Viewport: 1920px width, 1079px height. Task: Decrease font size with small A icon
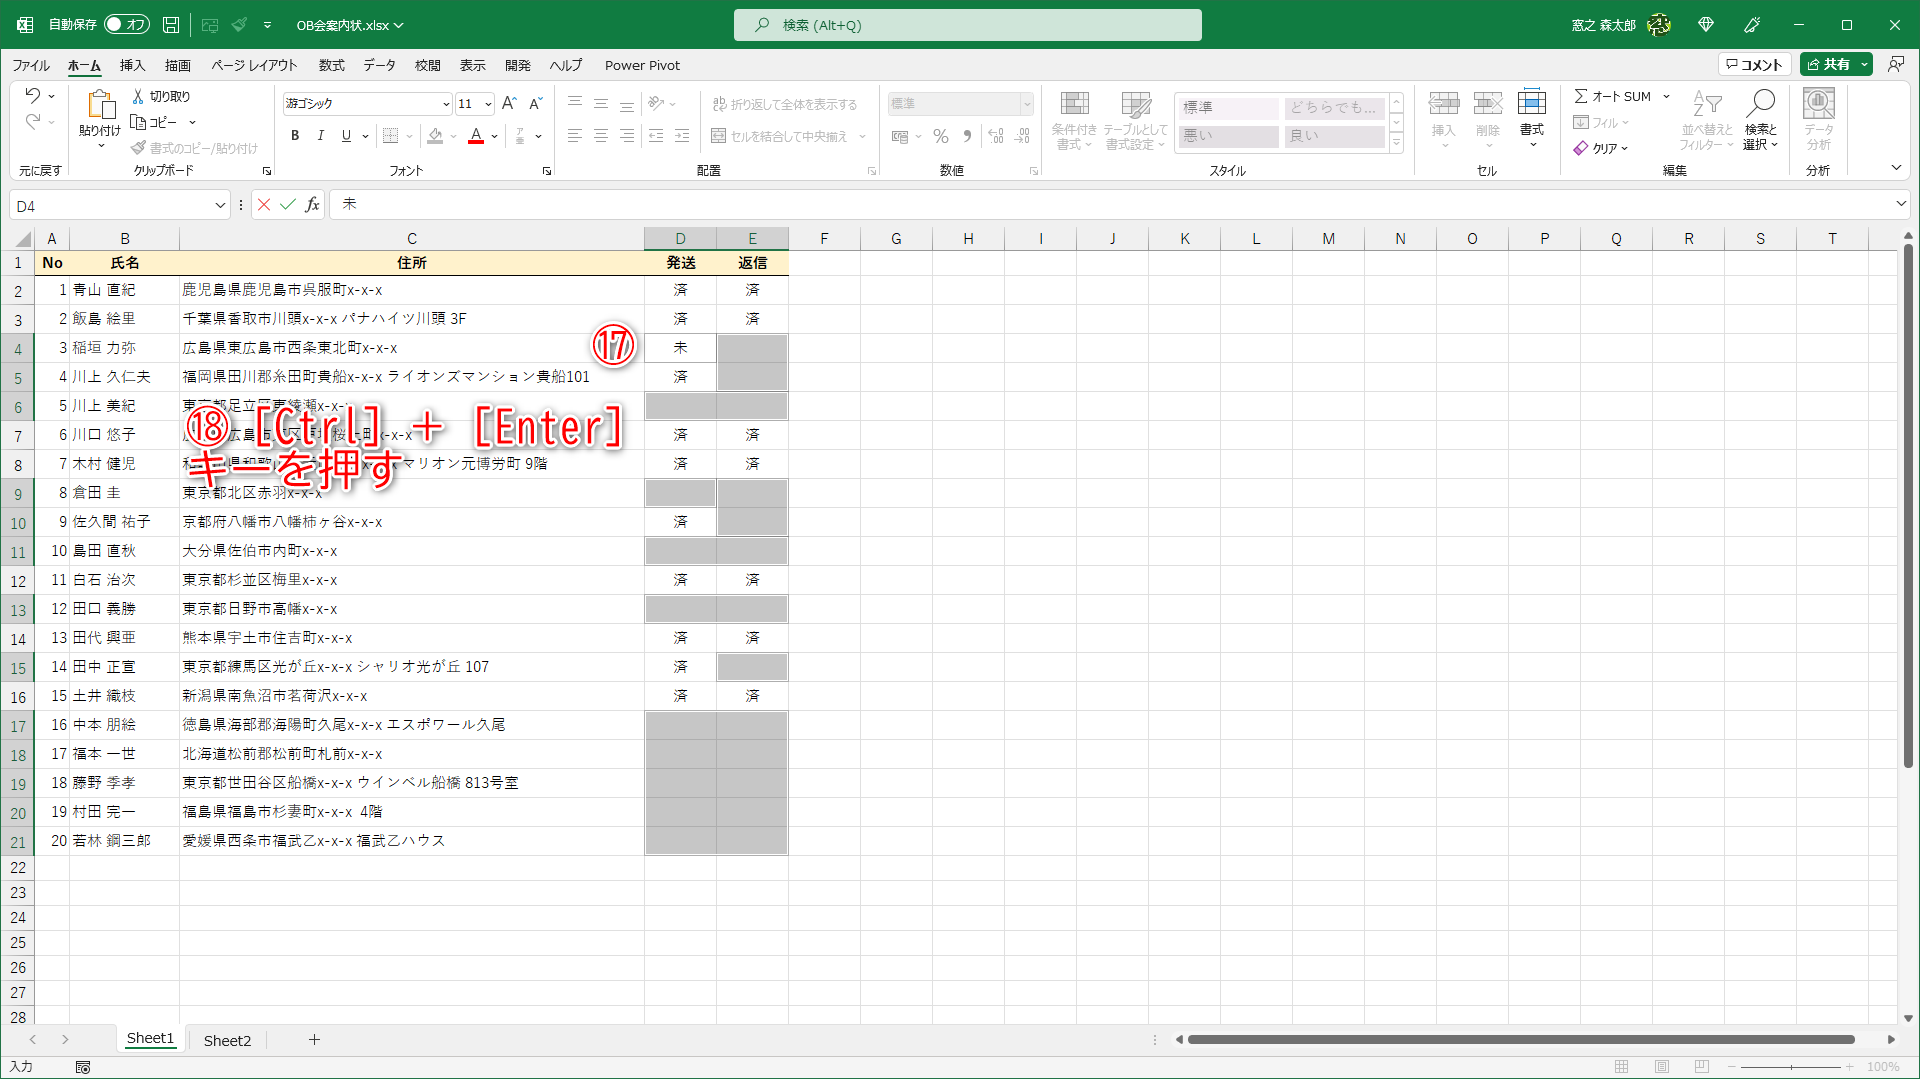click(536, 103)
